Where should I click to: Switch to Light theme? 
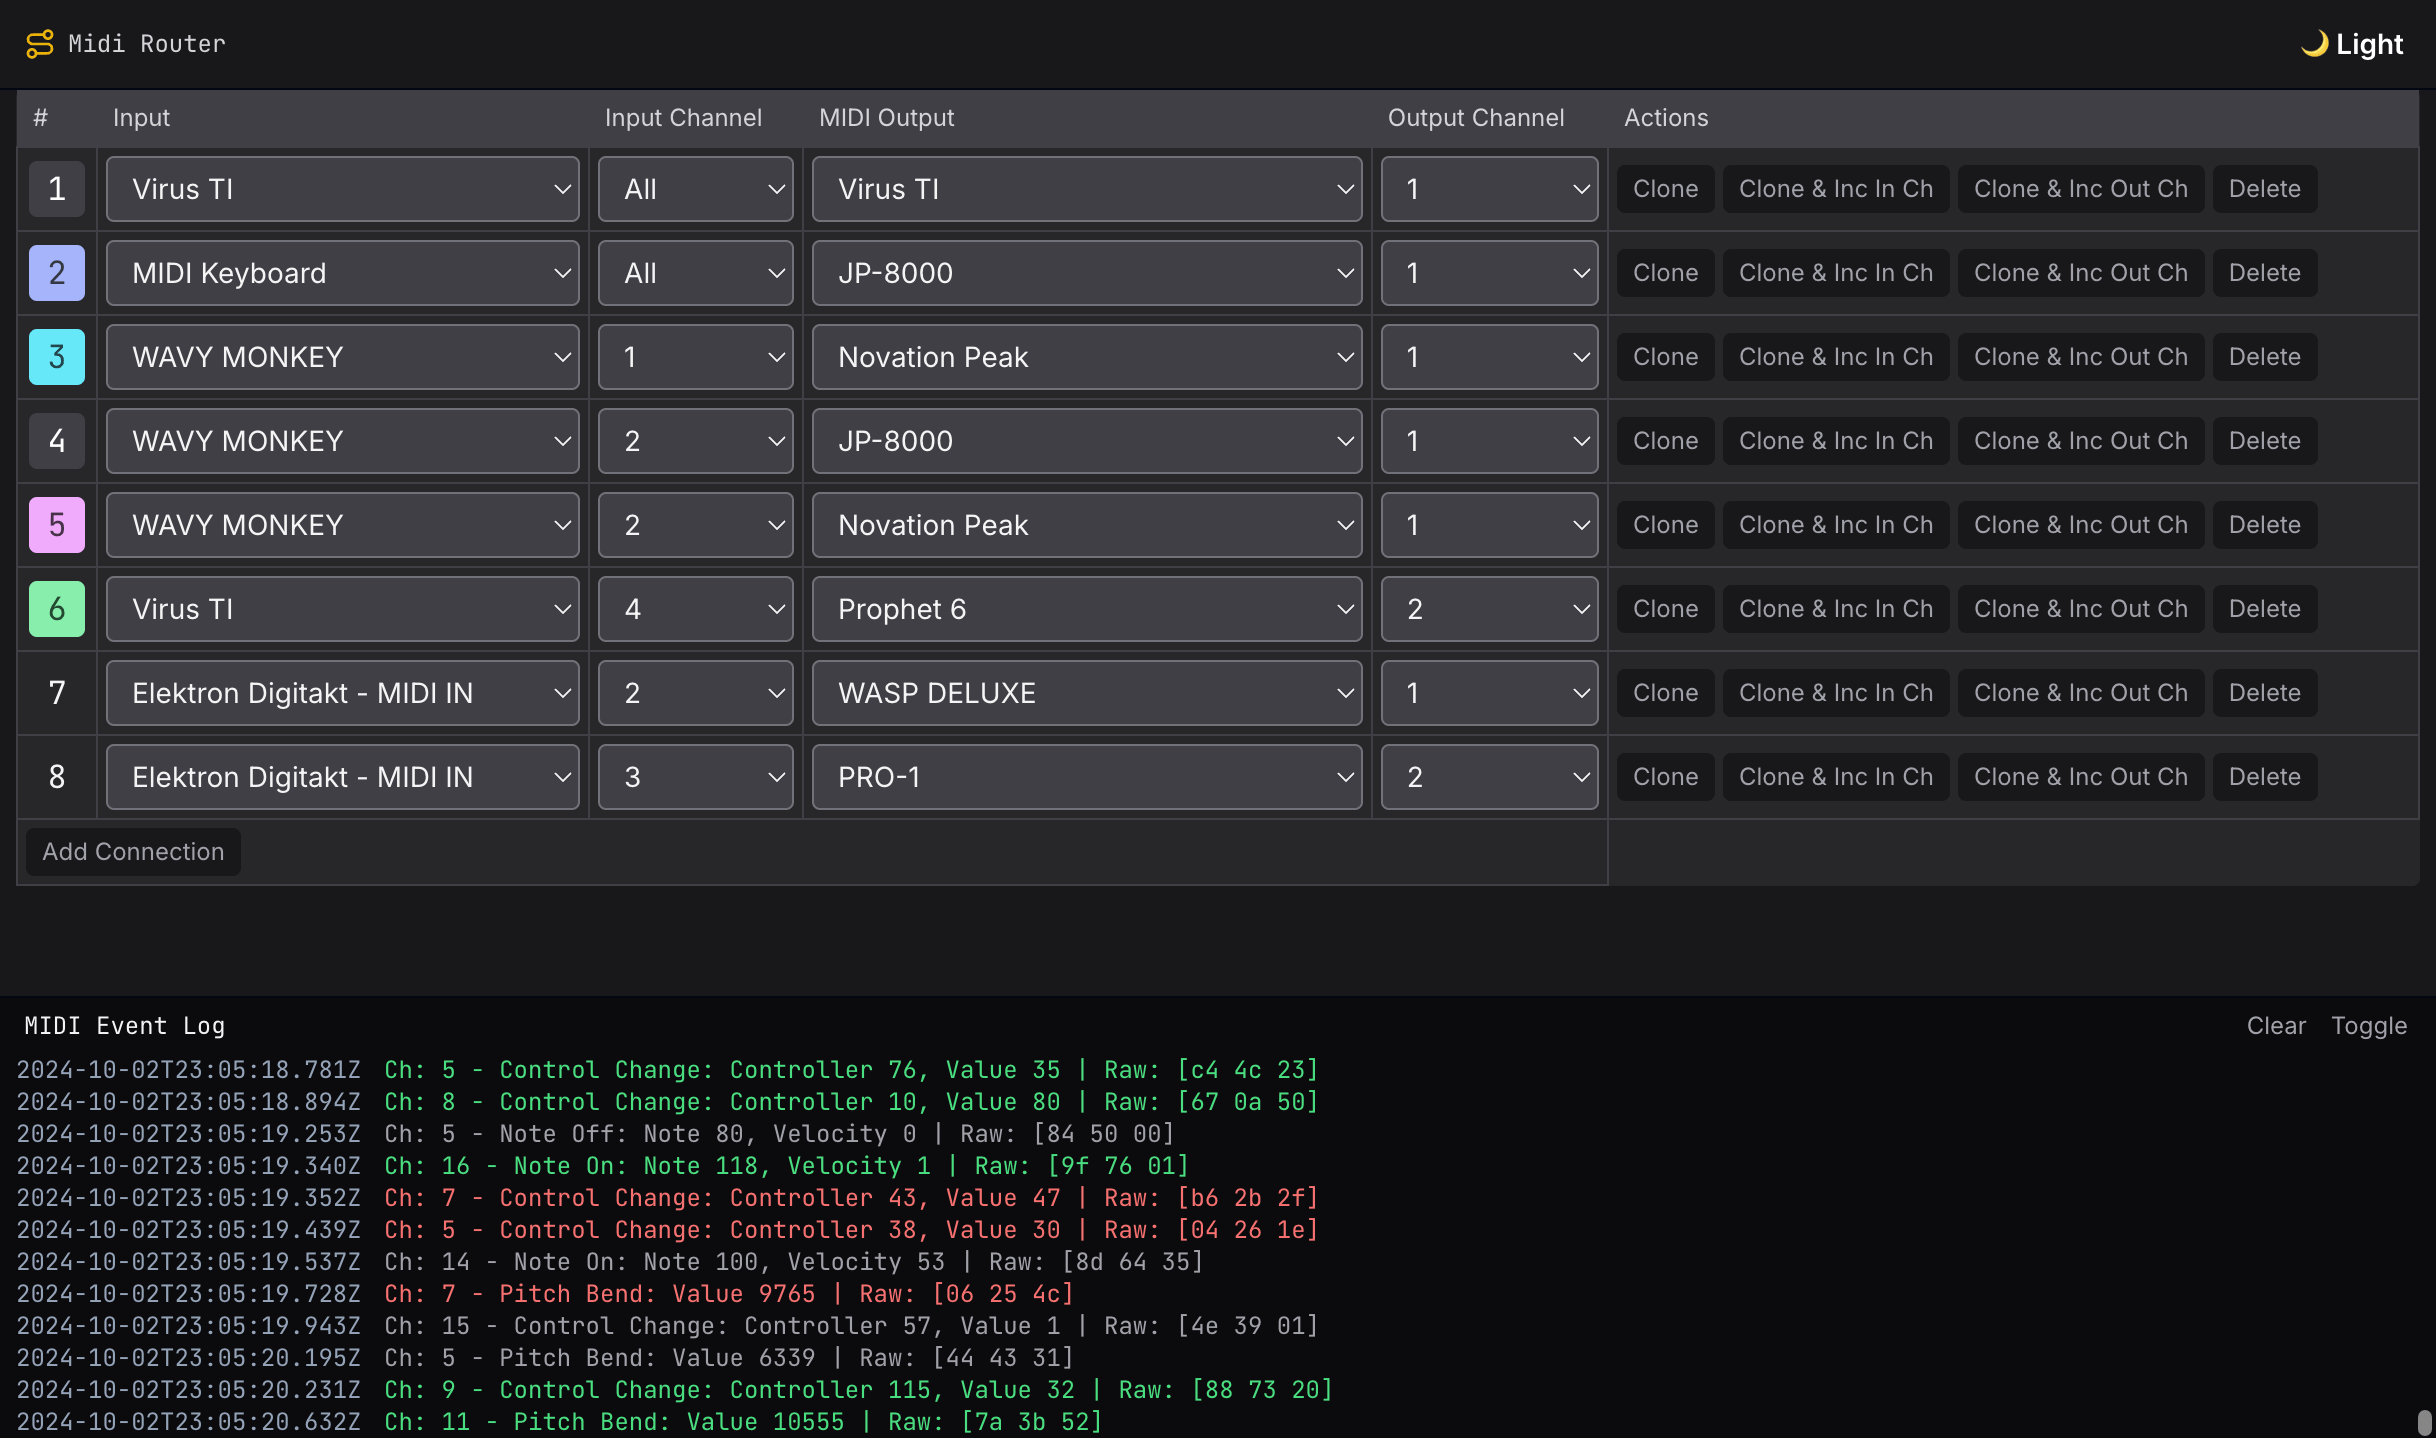[2368, 44]
